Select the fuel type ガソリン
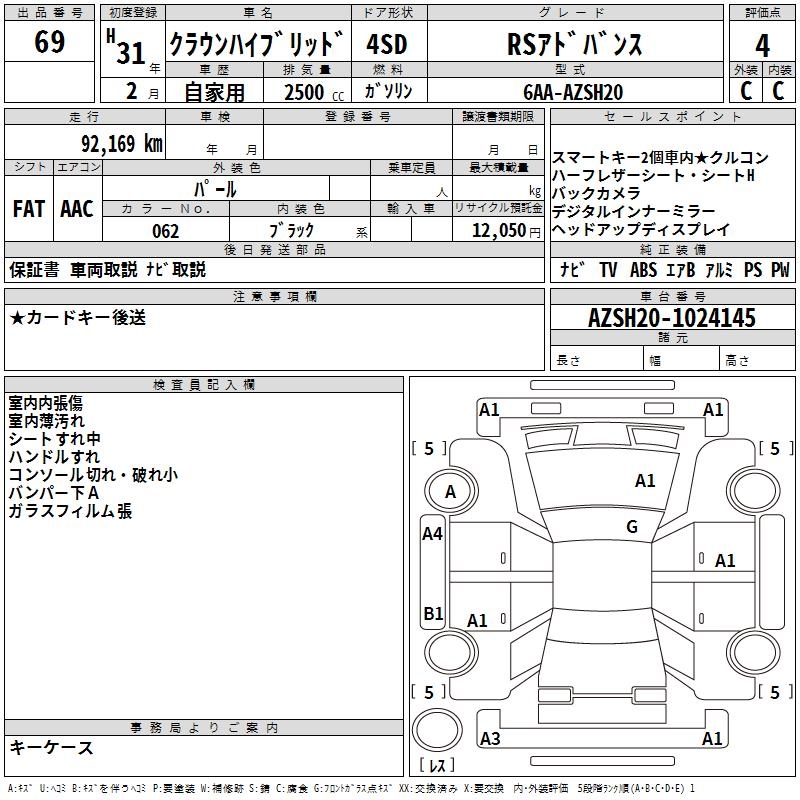The height and width of the screenshot is (800, 800). click(x=388, y=91)
